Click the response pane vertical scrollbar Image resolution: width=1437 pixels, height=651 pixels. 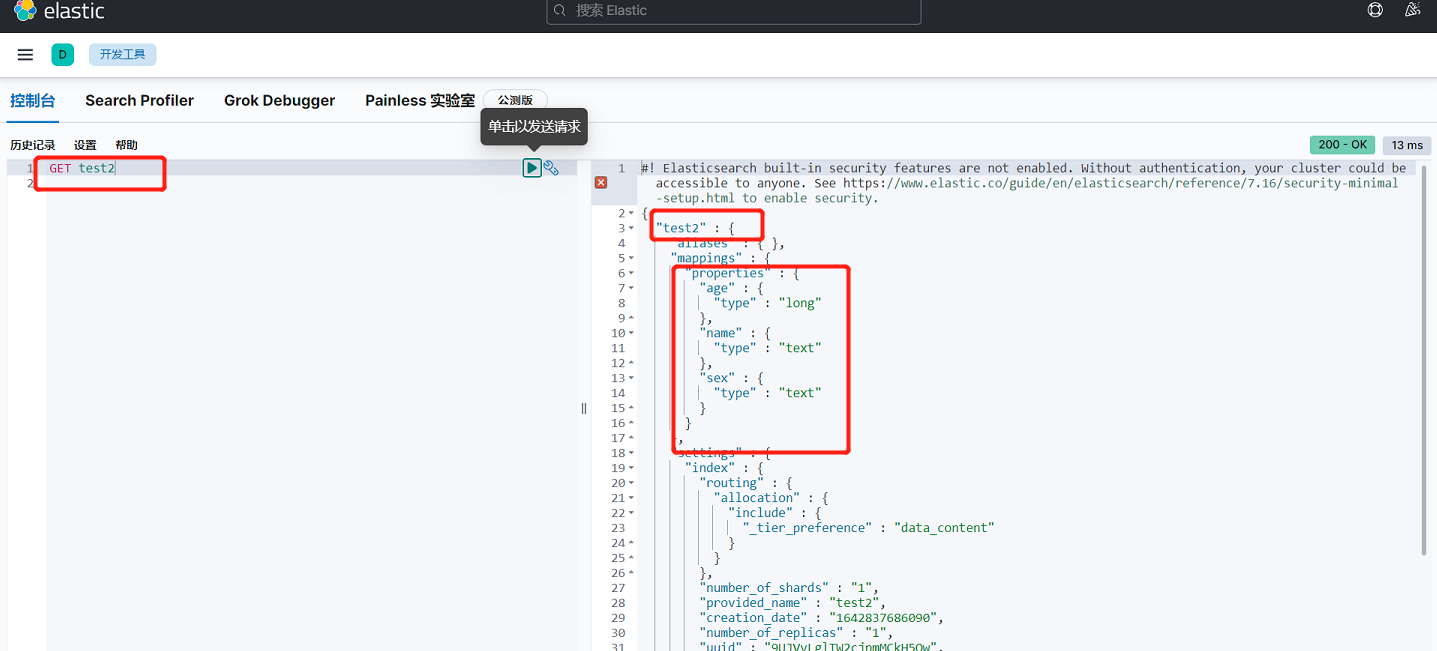coord(1425,358)
